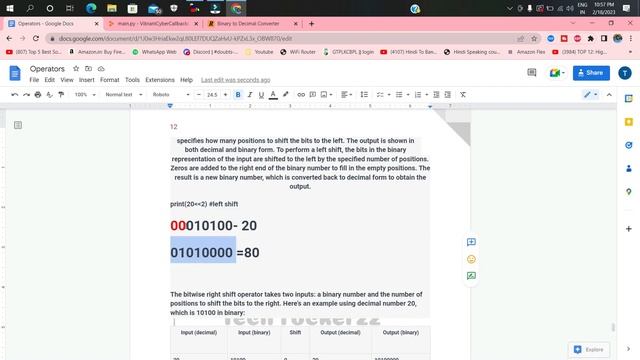Image resolution: width=640 pixels, height=360 pixels.
Task: Click the line and paragraph spacing icon
Action: click(364, 95)
